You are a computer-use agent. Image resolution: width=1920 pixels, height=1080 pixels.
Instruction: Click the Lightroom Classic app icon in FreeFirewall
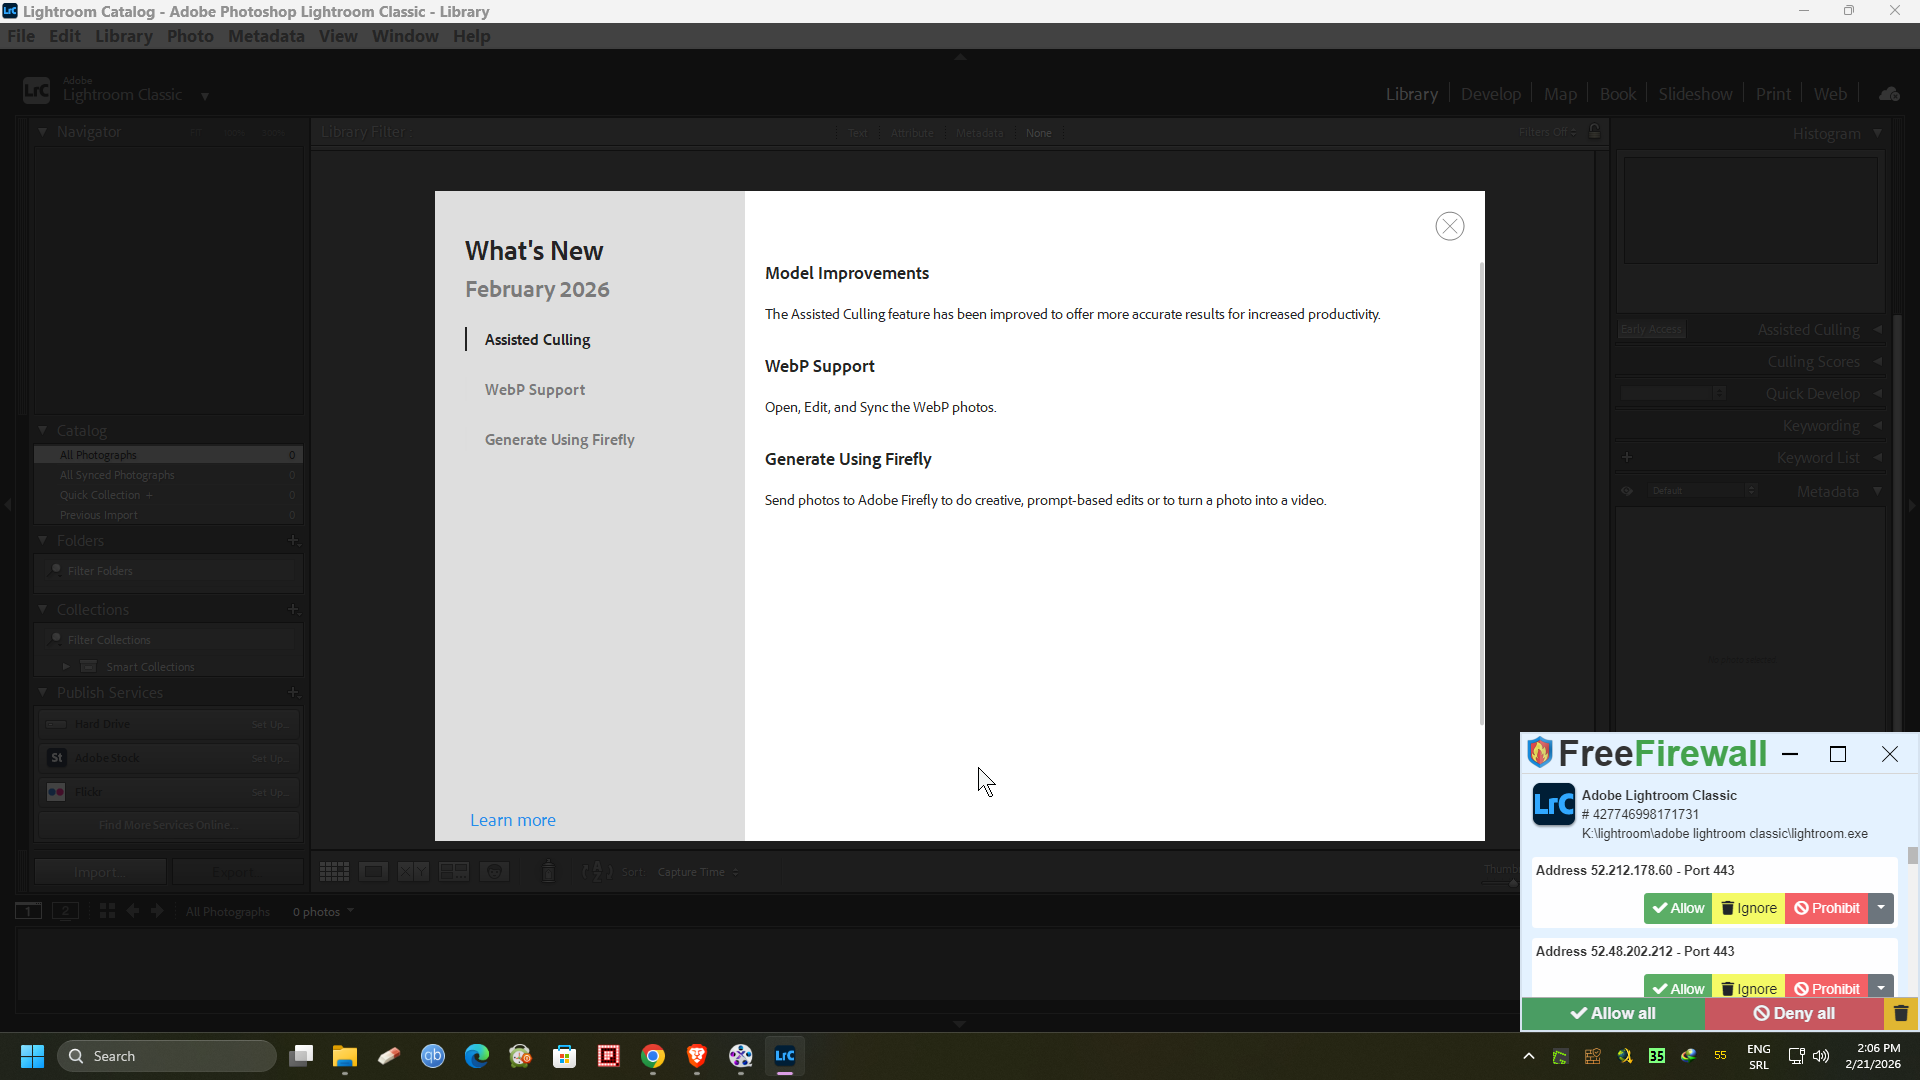point(1554,804)
